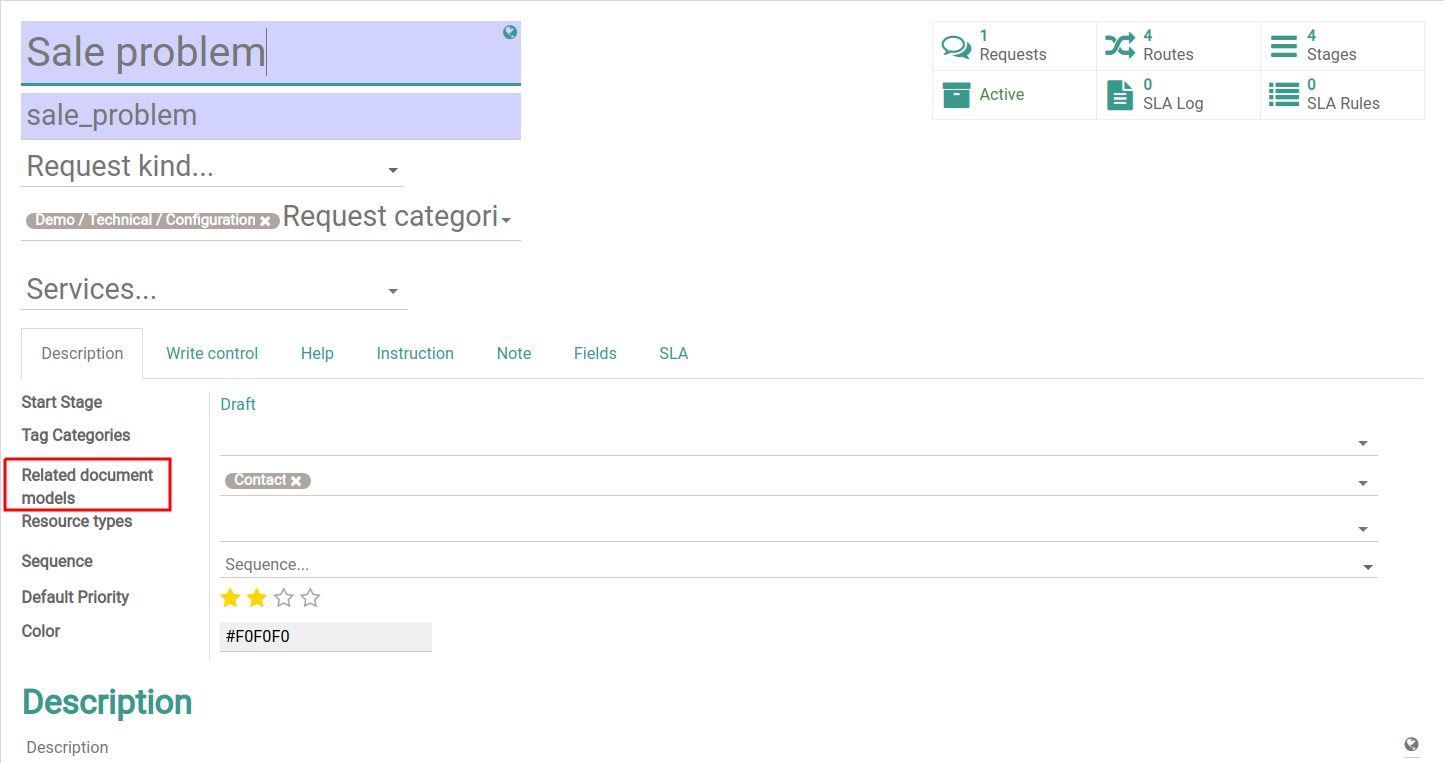Open the Sequence dropdown arrow
The width and height of the screenshot is (1444, 763).
click(1367, 567)
